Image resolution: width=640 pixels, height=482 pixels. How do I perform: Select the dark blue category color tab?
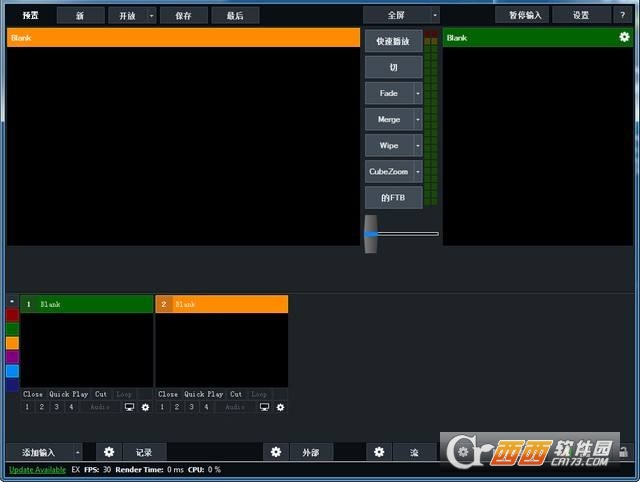tap(12, 385)
